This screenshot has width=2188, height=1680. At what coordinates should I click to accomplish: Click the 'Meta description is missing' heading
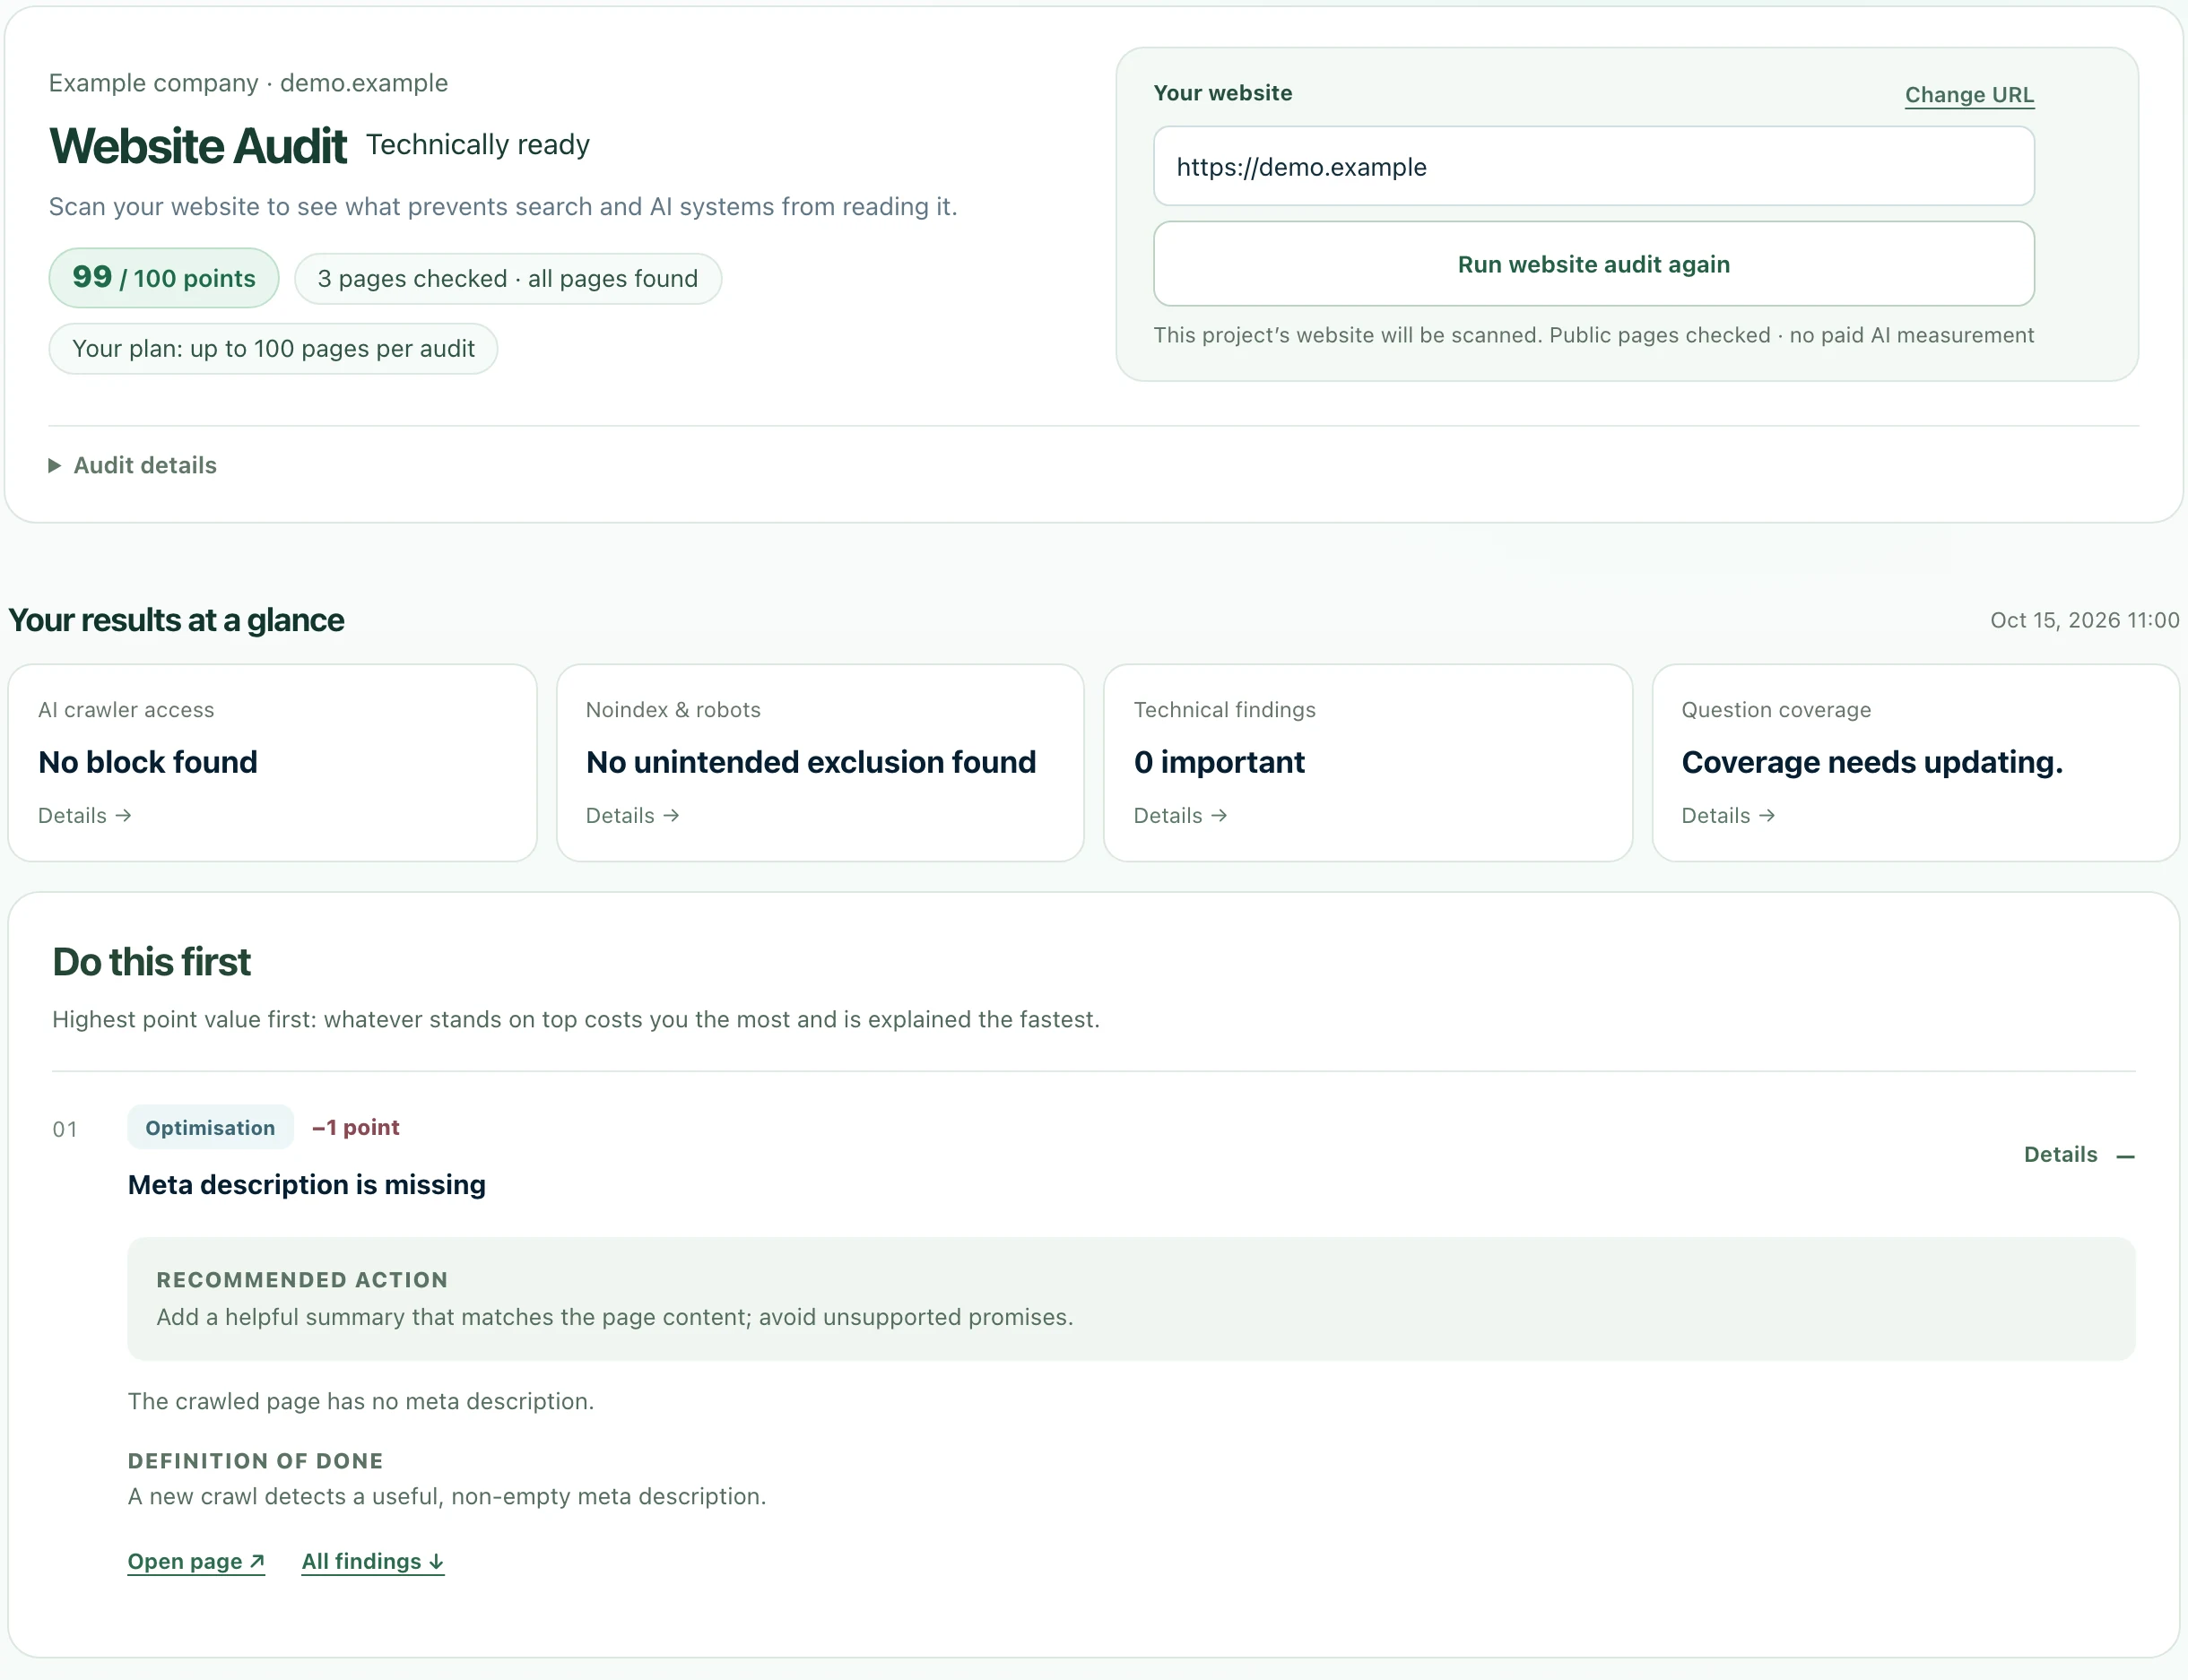307,1184
